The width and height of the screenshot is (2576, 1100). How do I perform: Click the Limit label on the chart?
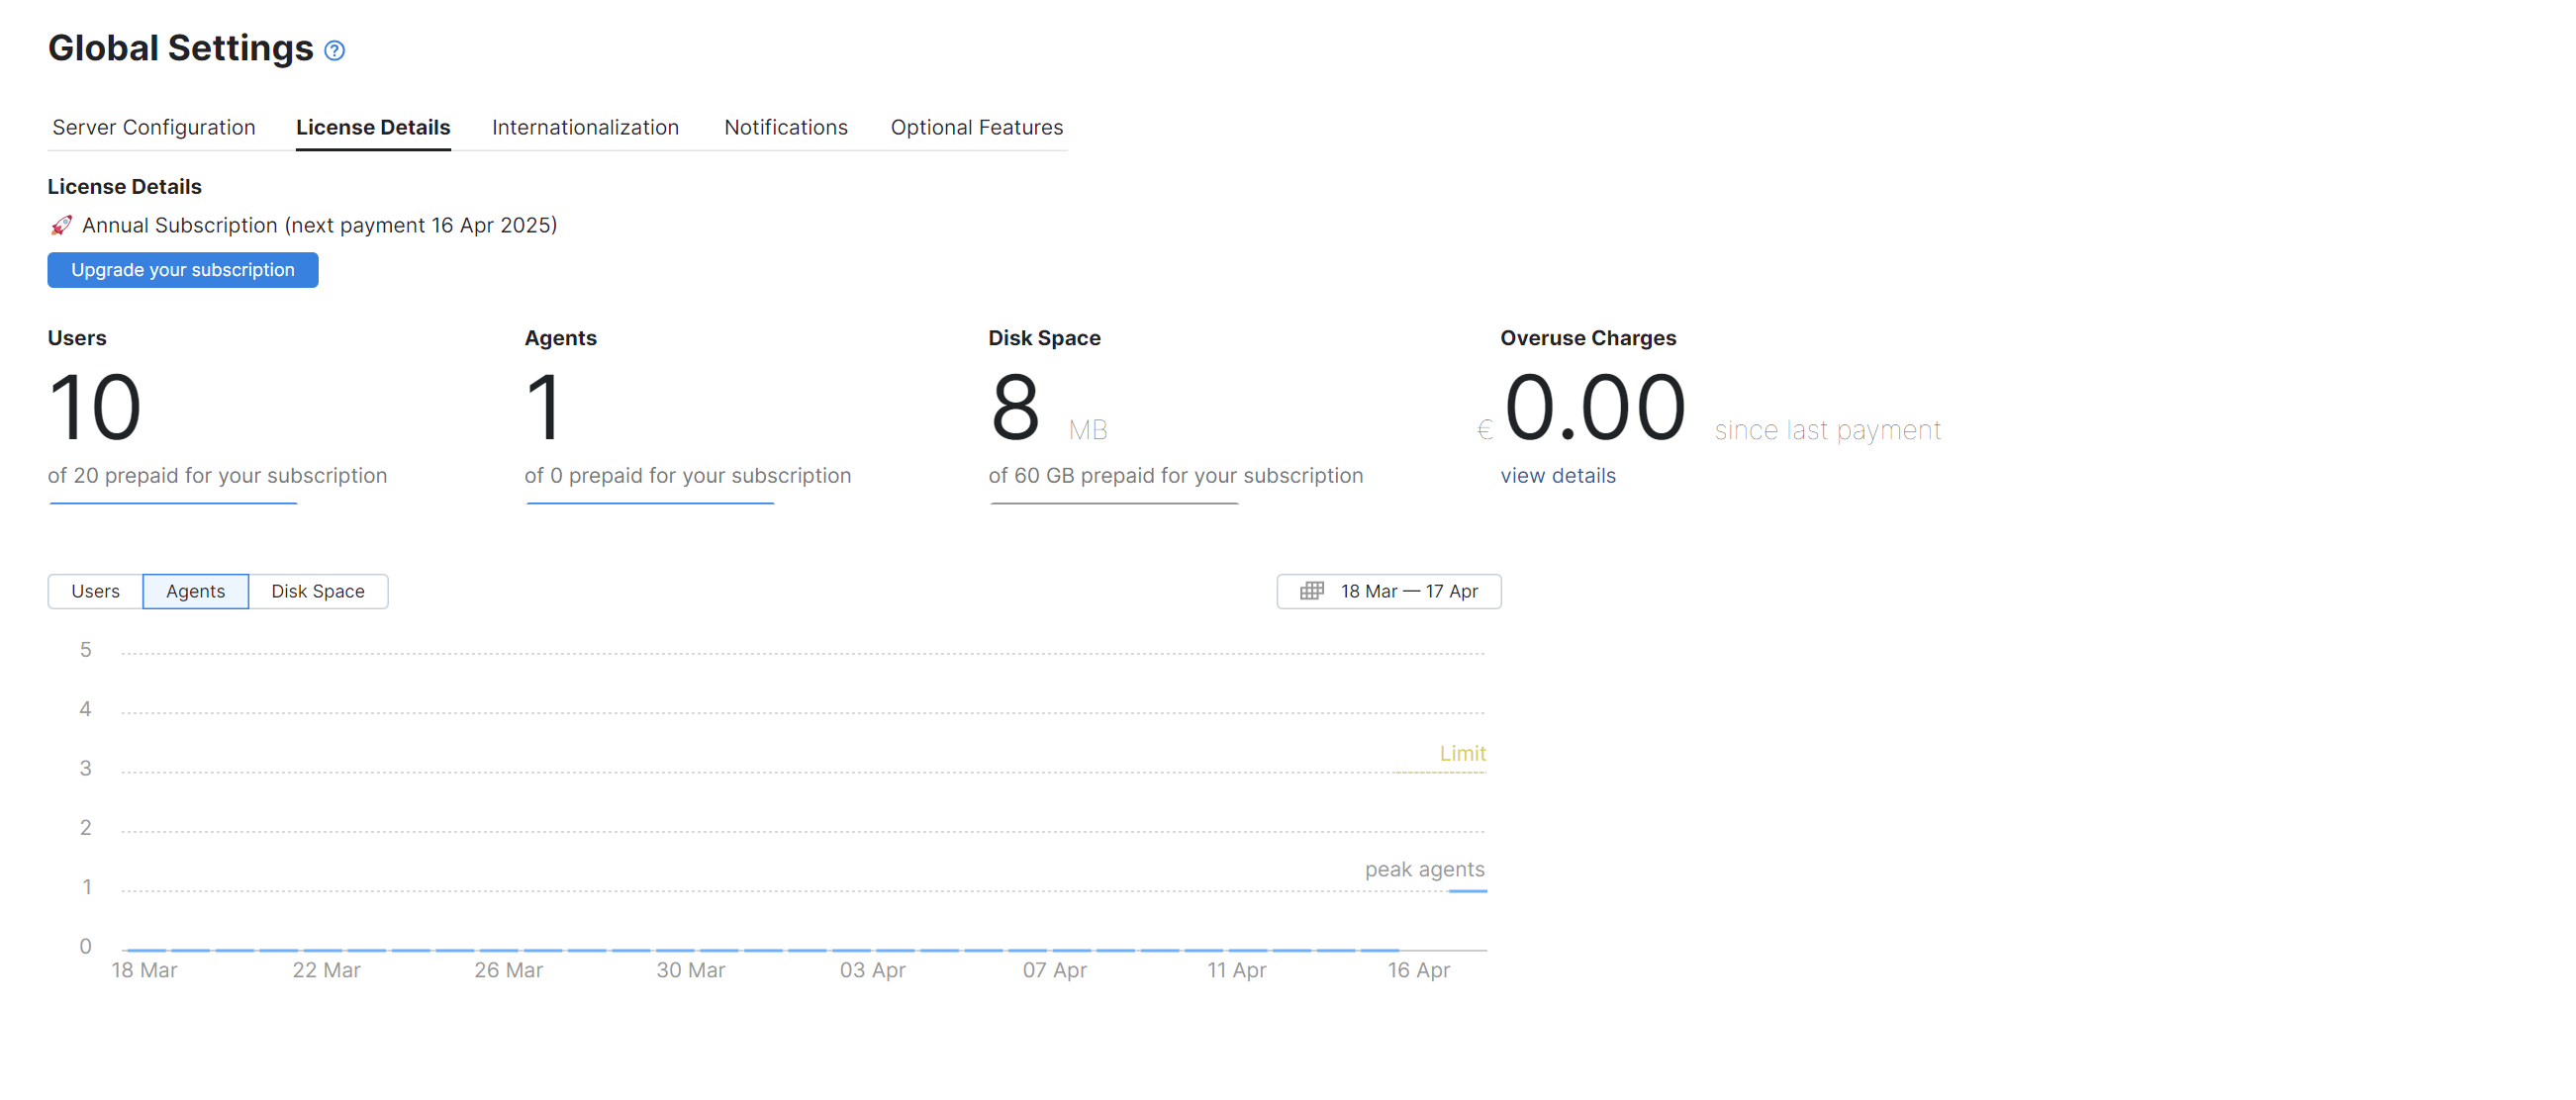[1462, 754]
